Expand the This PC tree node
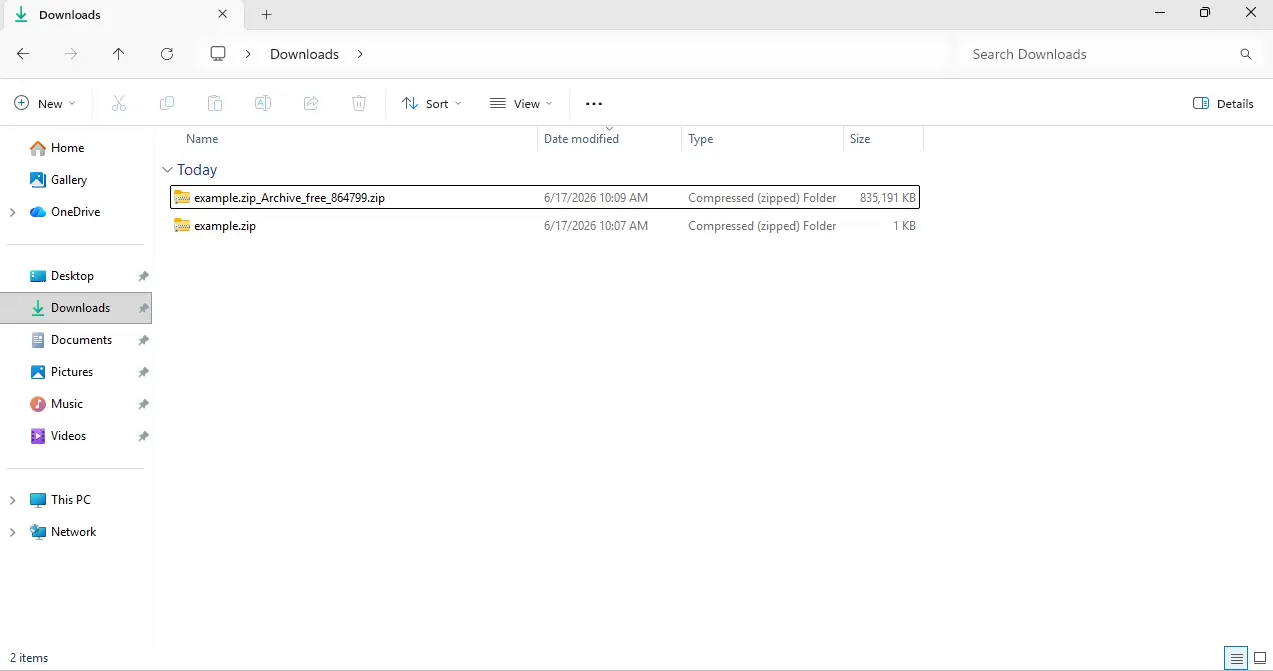The image size is (1273, 671). [x=12, y=500]
